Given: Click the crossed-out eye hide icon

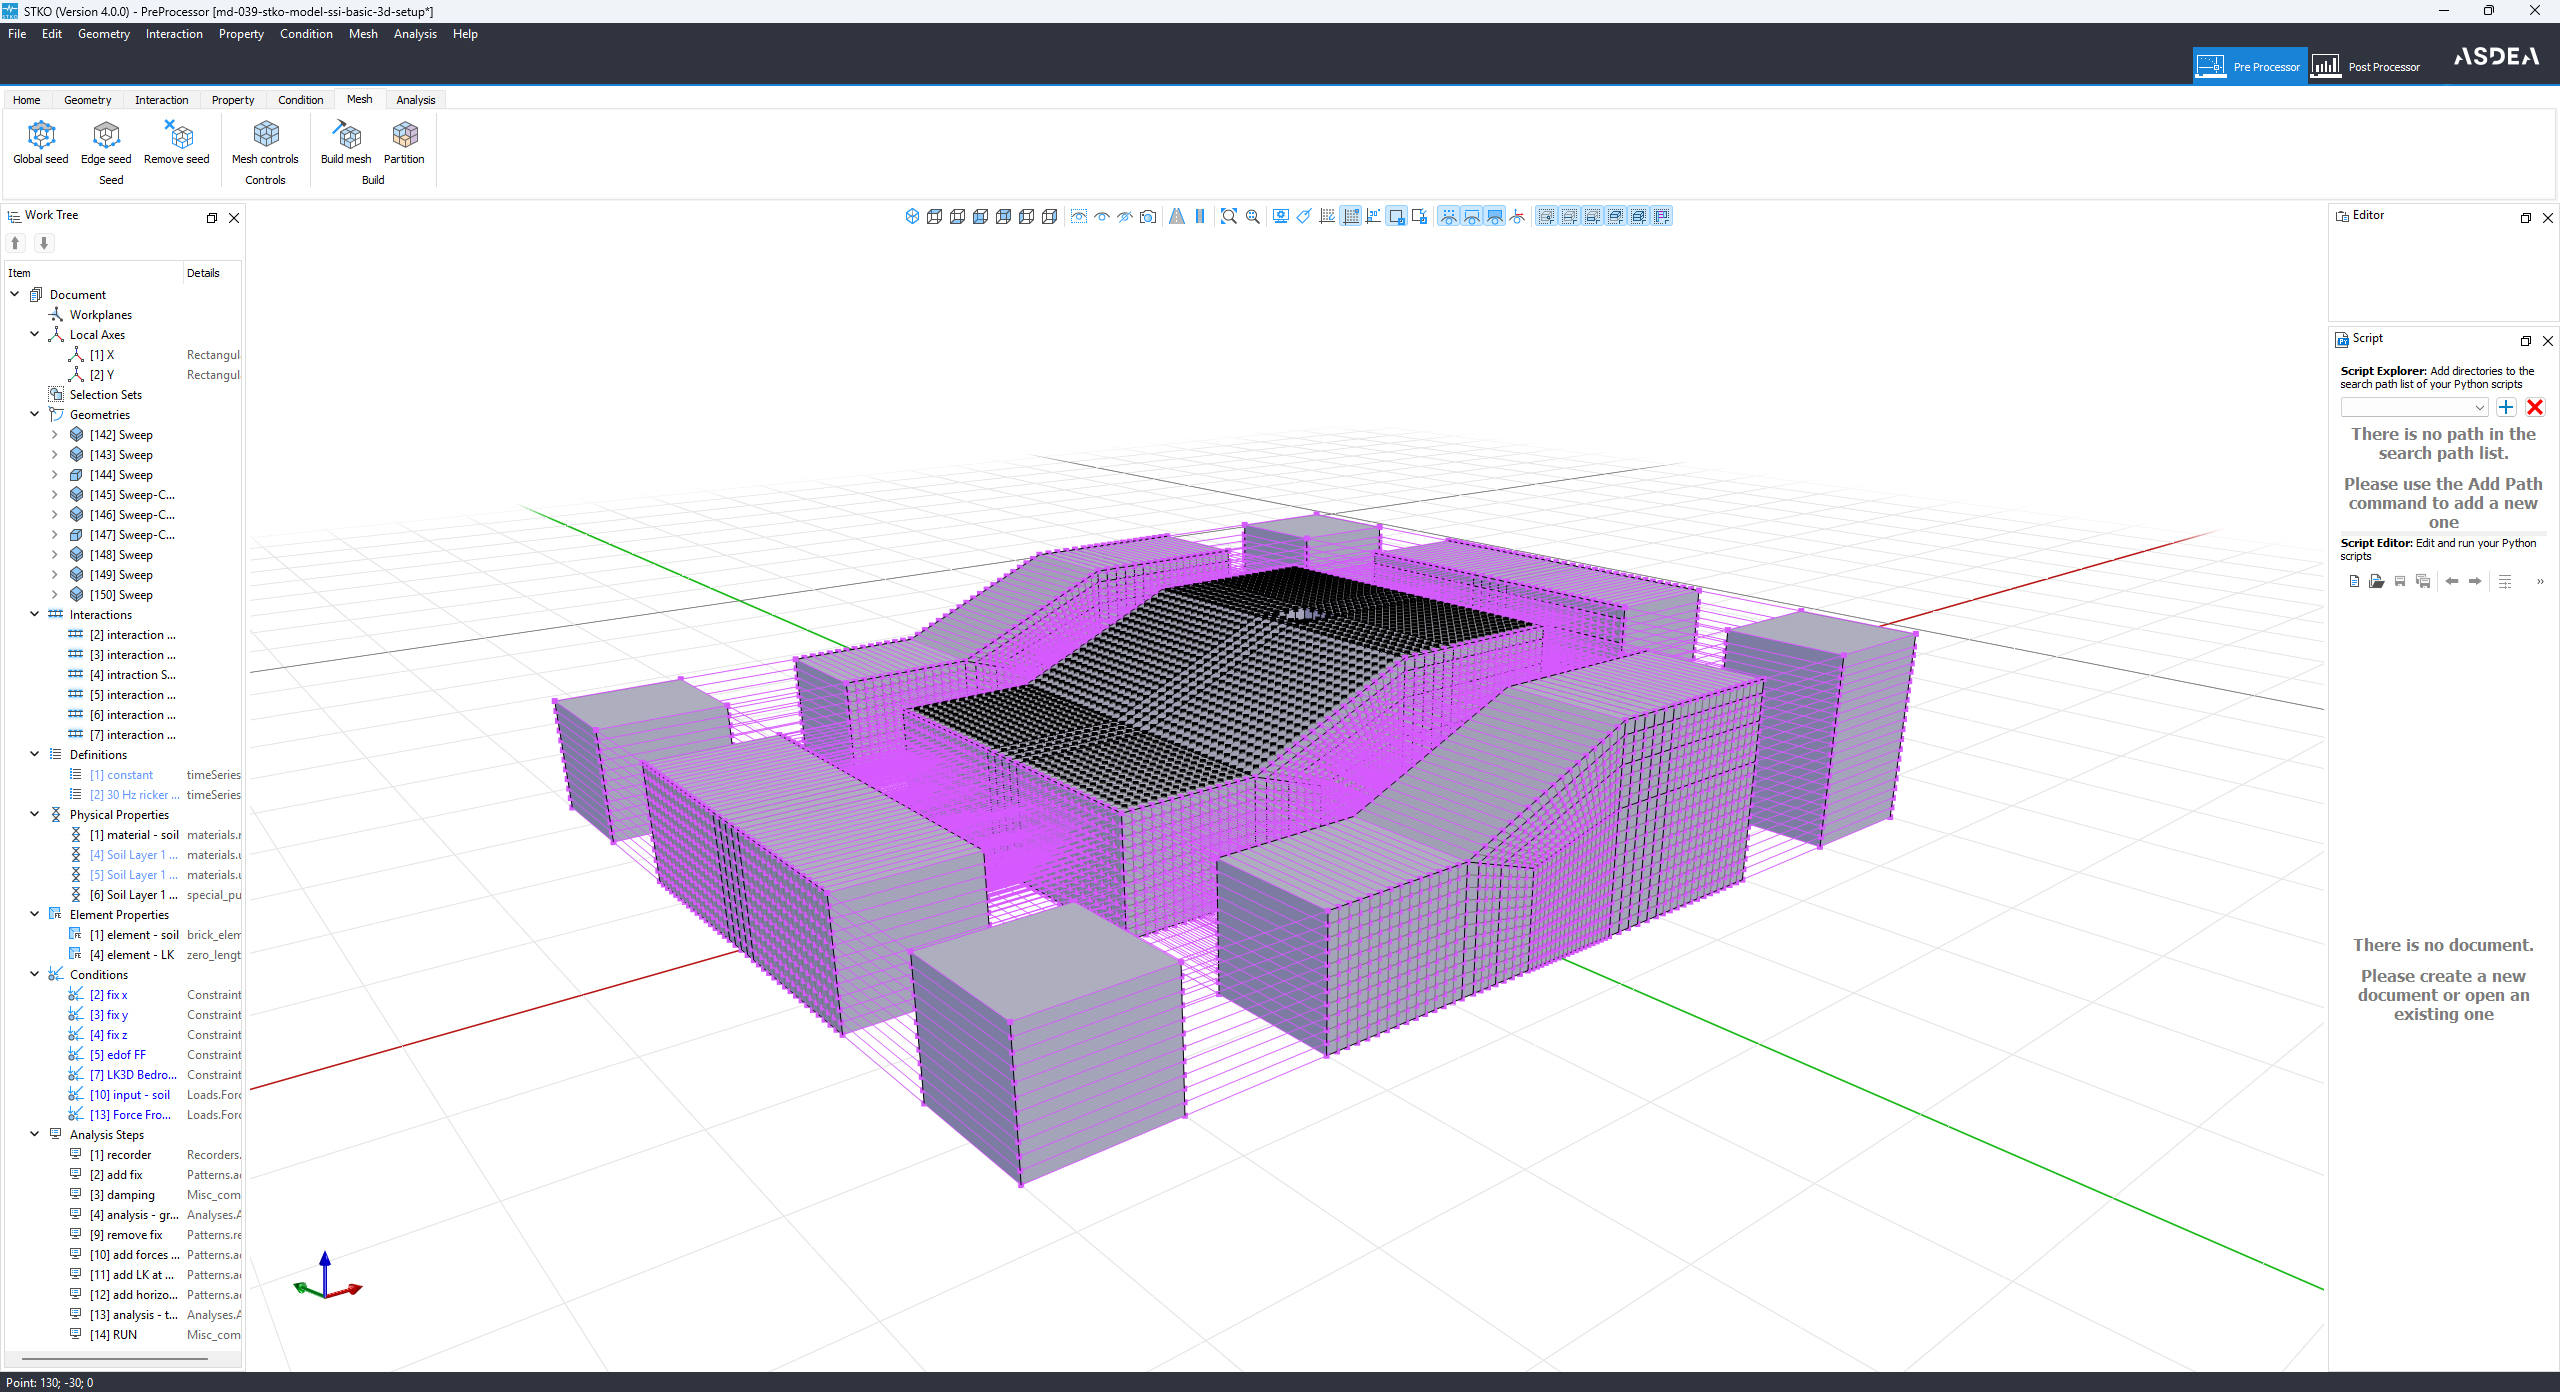Looking at the screenshot, I should [x=1125, y=216].
